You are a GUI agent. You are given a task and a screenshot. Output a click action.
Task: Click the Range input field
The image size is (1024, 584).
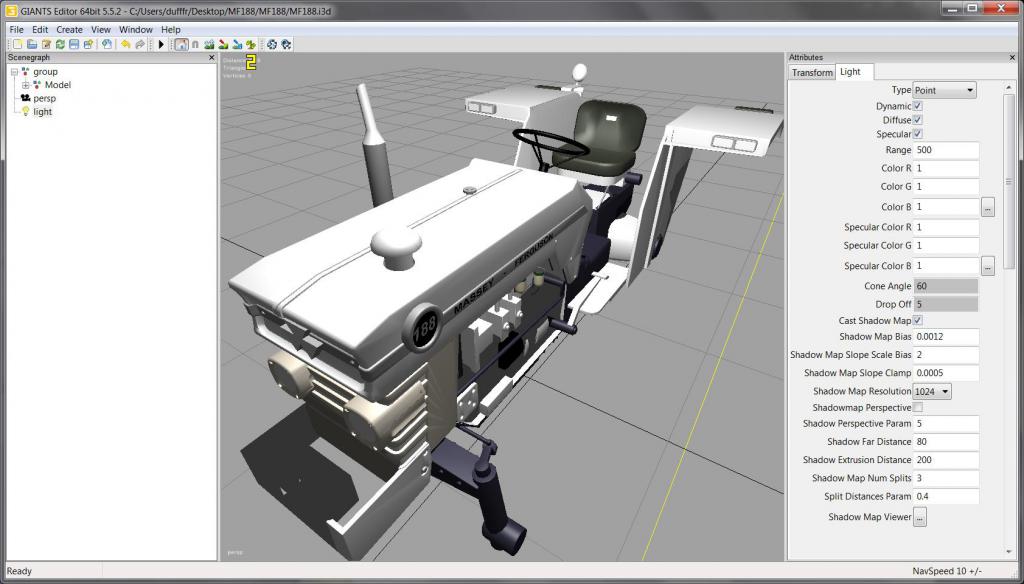(x=946, y=150)
